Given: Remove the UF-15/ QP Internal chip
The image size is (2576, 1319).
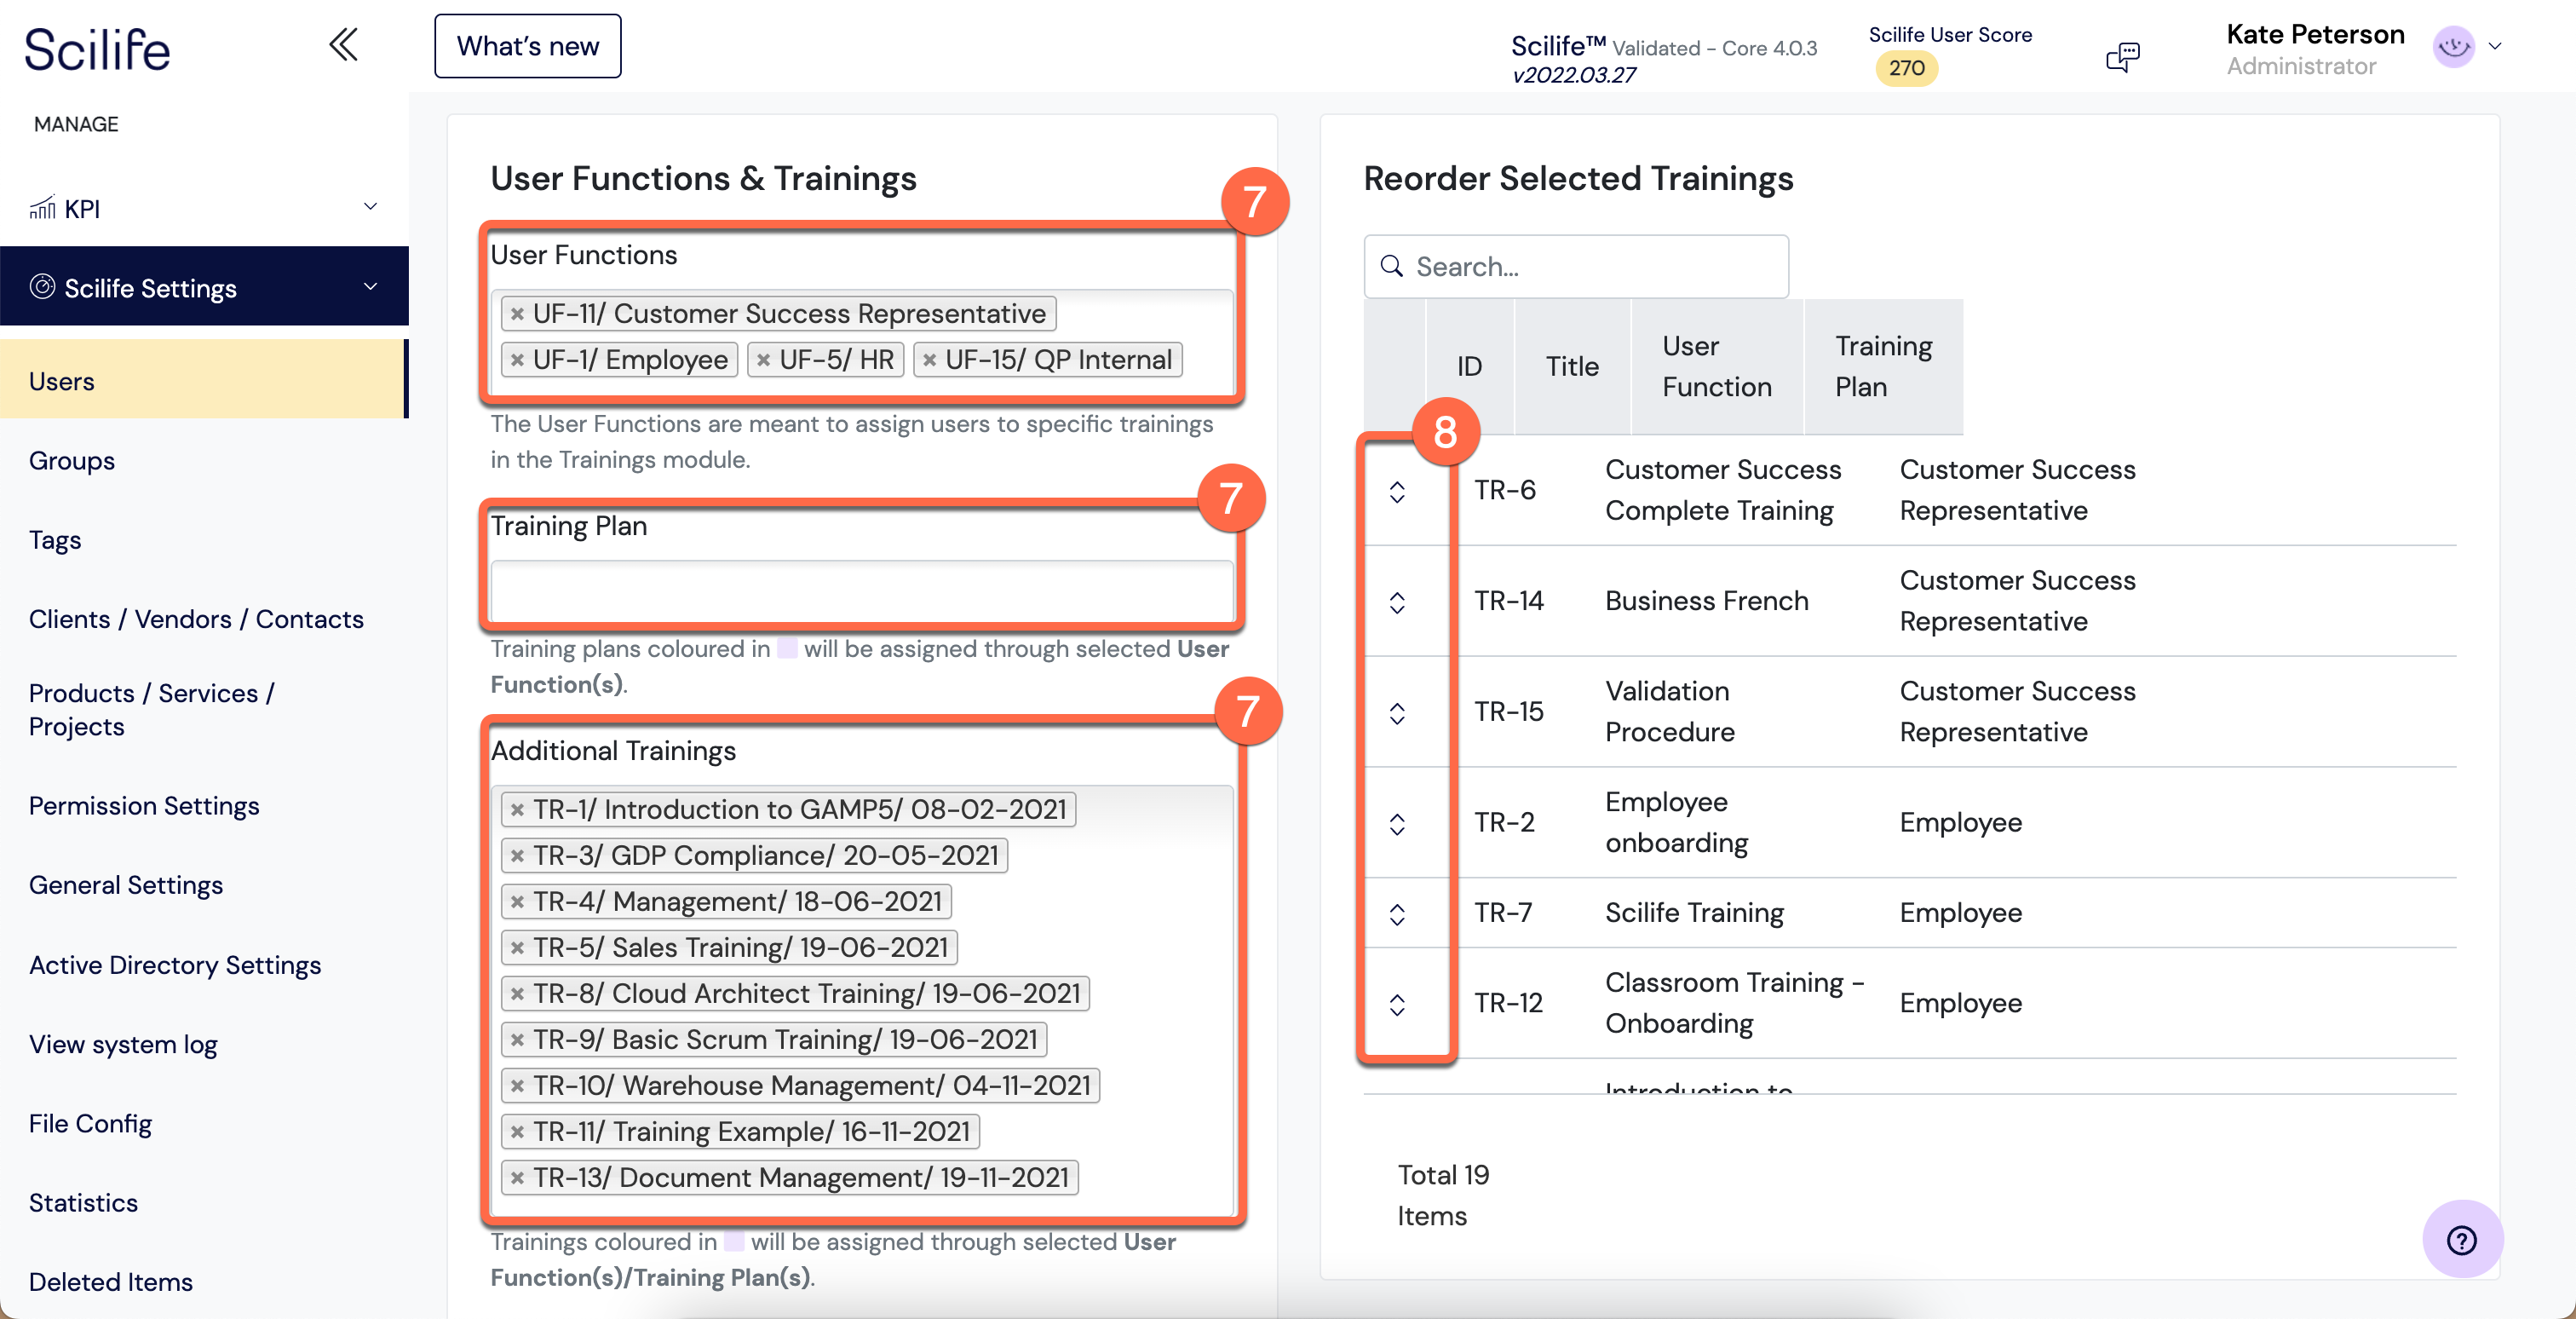Looking at the screenshot, I should point(930,360).
